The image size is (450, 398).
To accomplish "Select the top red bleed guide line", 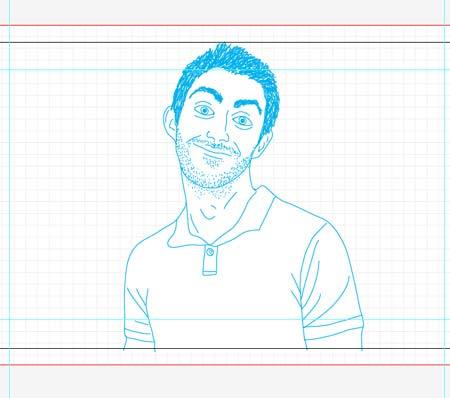I will coord(225,25).
